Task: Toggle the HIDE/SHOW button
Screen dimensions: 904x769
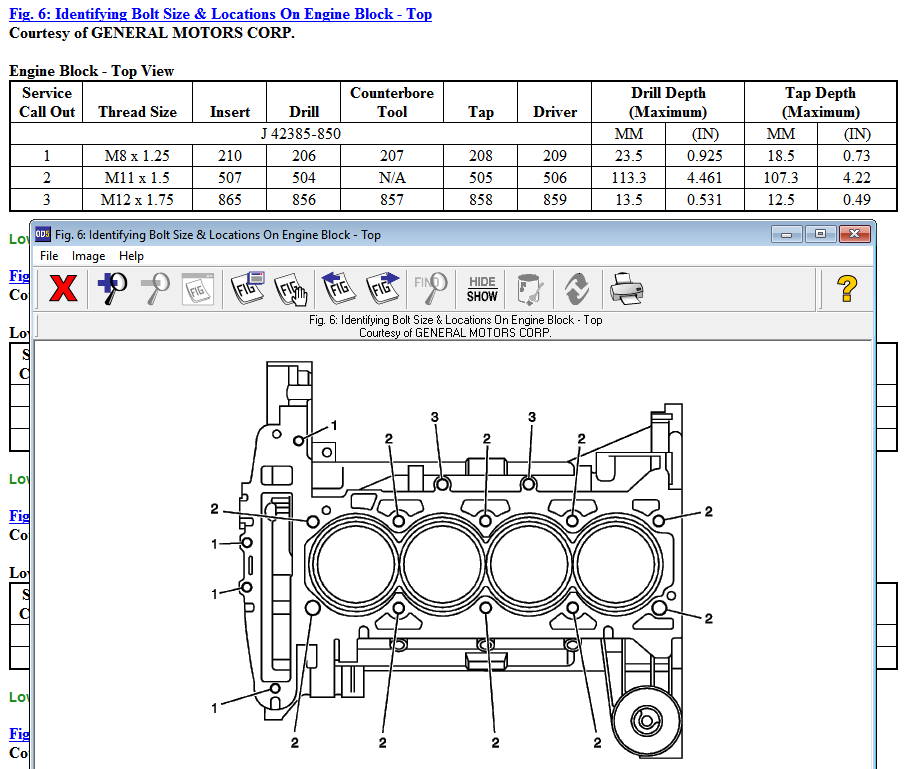Action: click(x=482, y=289)
